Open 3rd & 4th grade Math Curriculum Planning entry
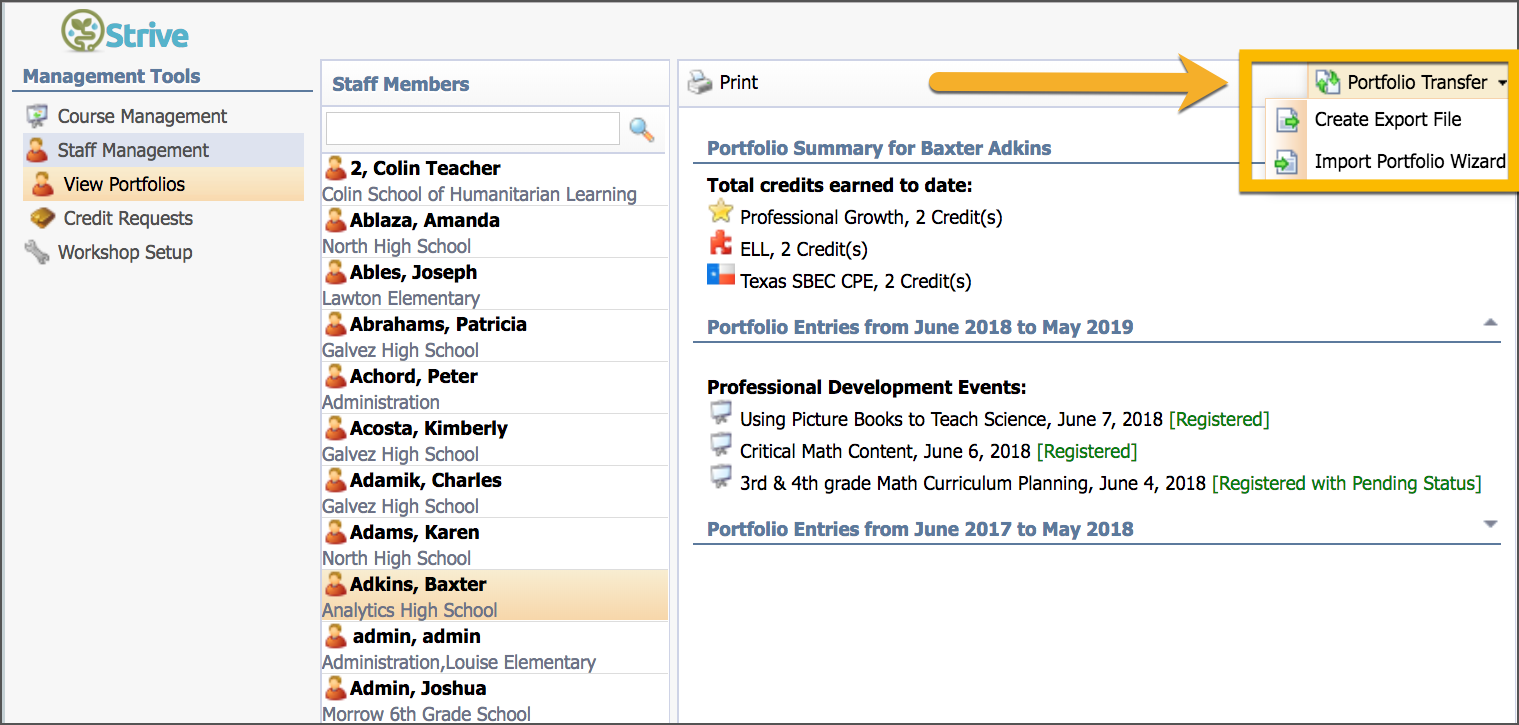1519x725 pixels. [973, 483]
